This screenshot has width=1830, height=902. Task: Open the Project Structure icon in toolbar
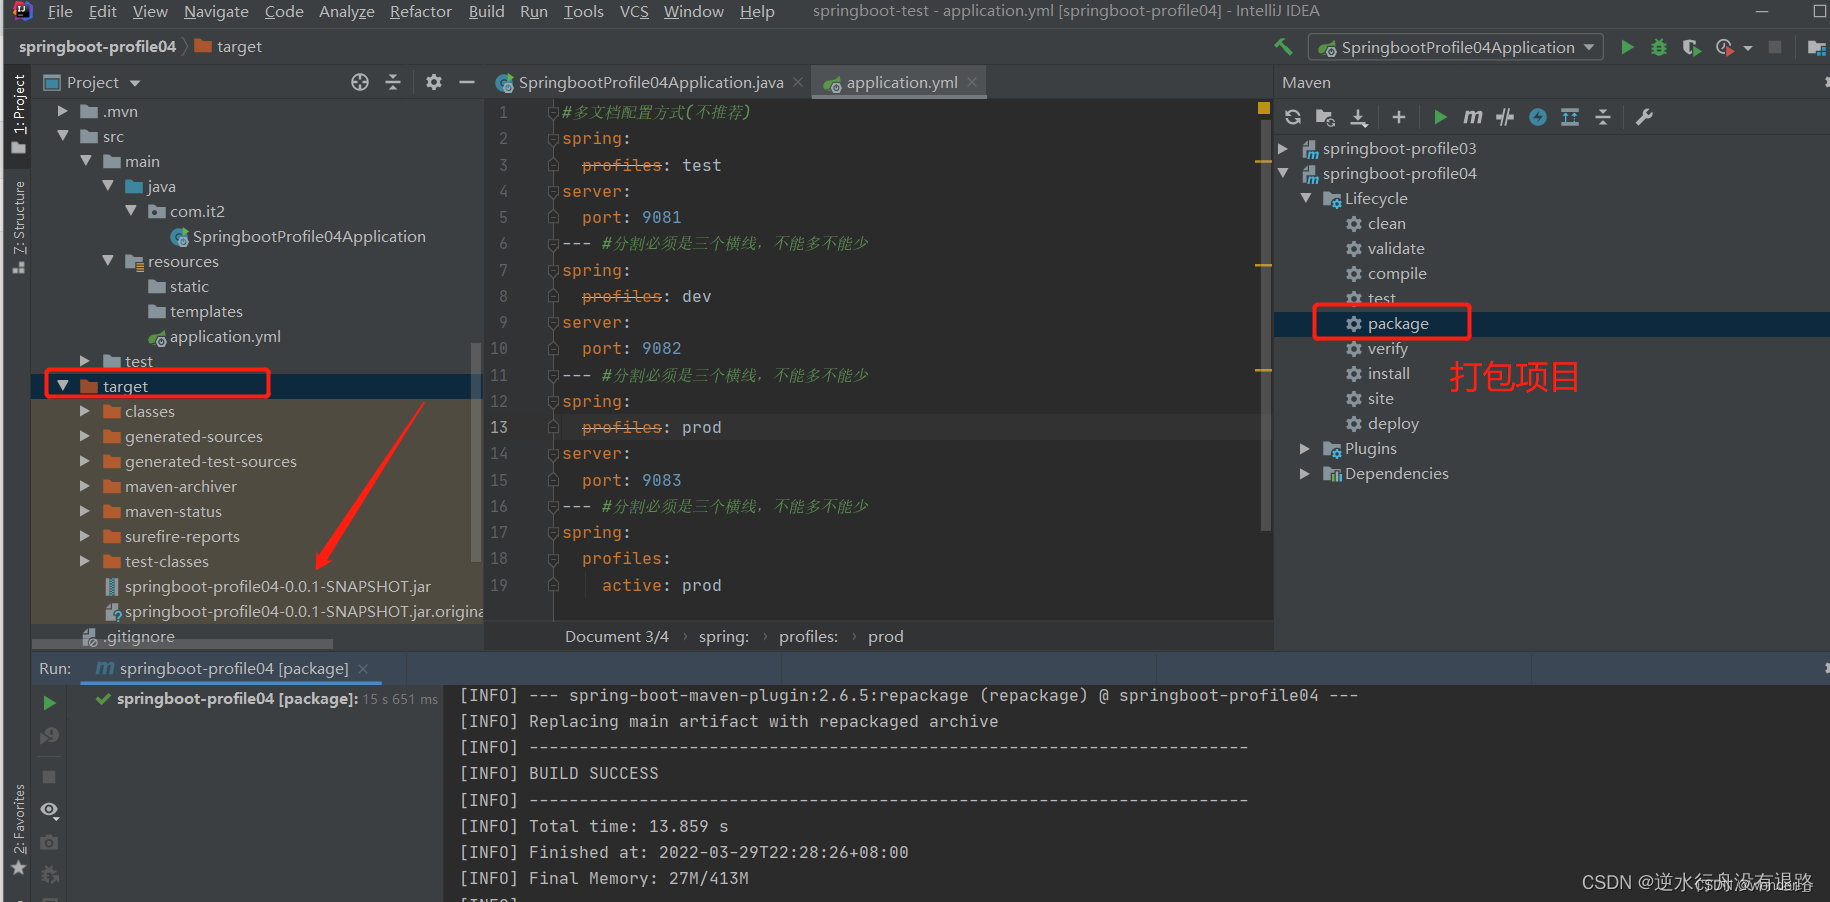pyautogui.click(x=1817, y=47)
